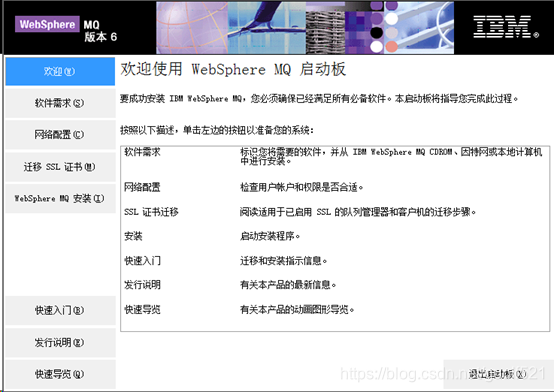Click the 版本 6 version text in header

pos(101,37)
